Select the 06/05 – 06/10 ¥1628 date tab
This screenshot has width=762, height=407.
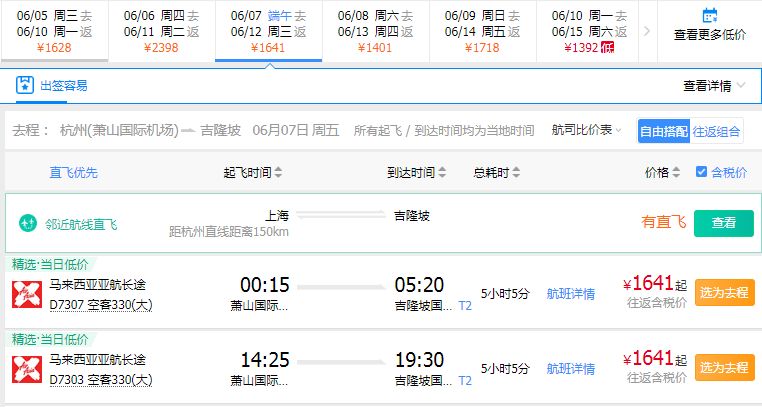[x=54, y=31]
